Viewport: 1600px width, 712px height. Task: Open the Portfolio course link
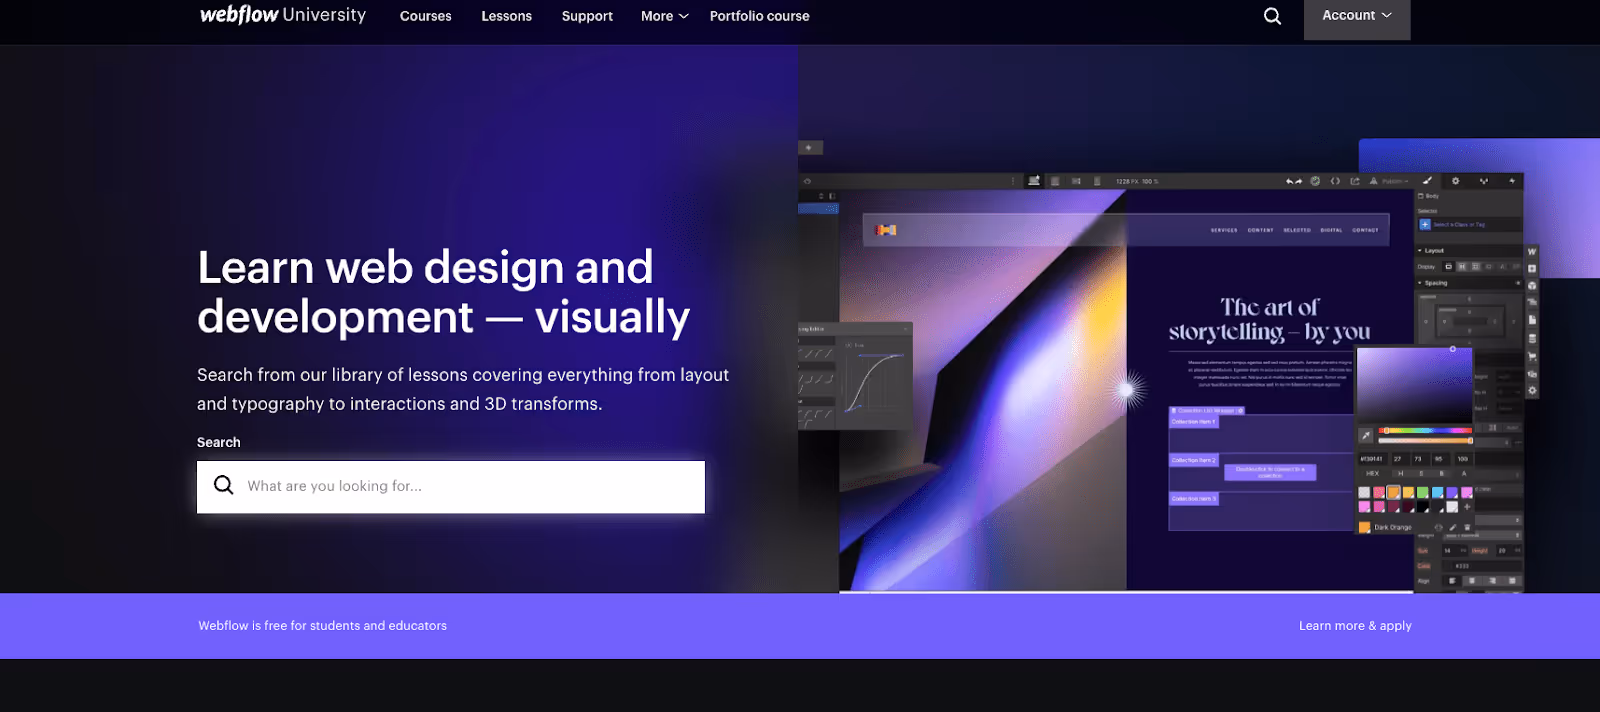click(x=760, y=16)
